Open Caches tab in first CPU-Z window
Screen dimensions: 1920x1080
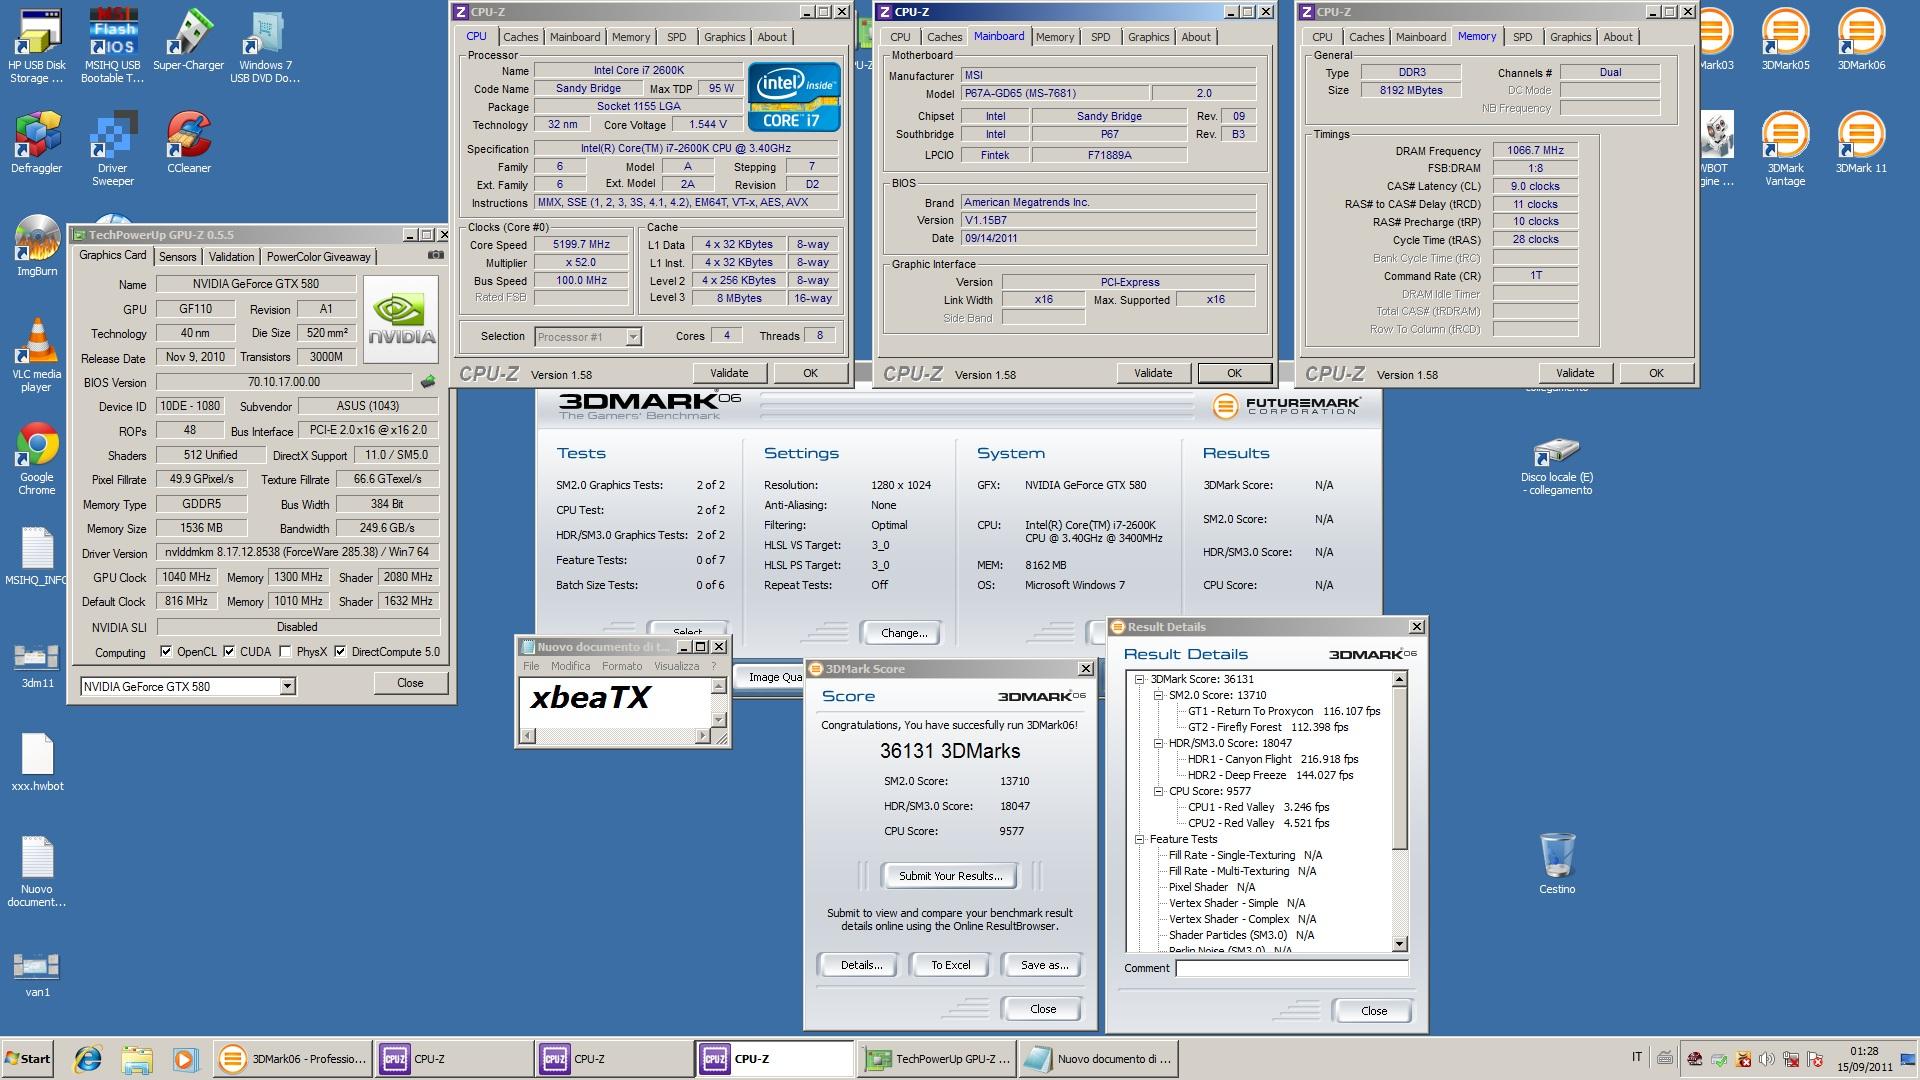(520, 37)
